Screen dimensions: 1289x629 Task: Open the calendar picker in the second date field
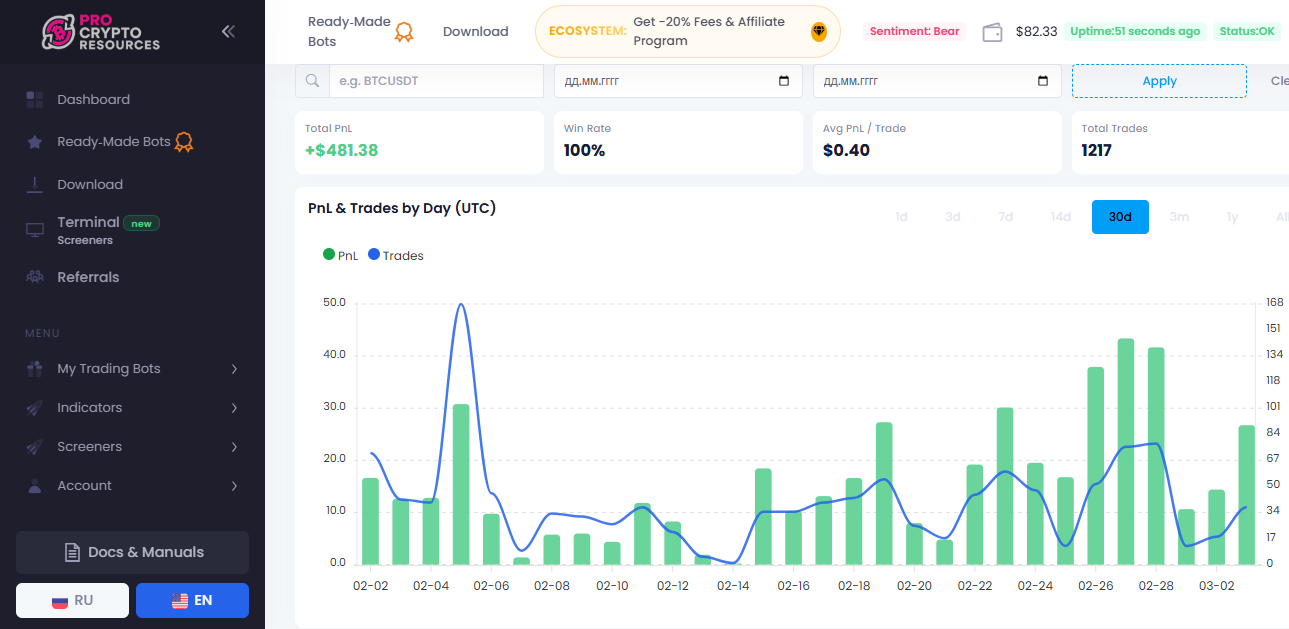(x=1043, y=81)
